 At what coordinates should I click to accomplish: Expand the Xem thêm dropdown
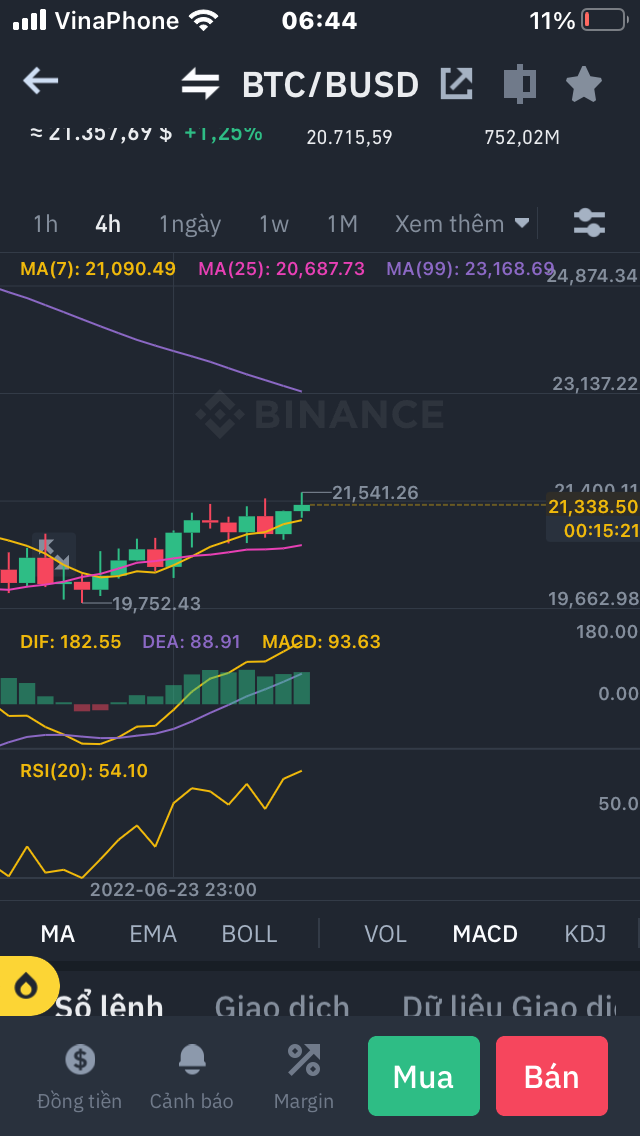point(462,224)
